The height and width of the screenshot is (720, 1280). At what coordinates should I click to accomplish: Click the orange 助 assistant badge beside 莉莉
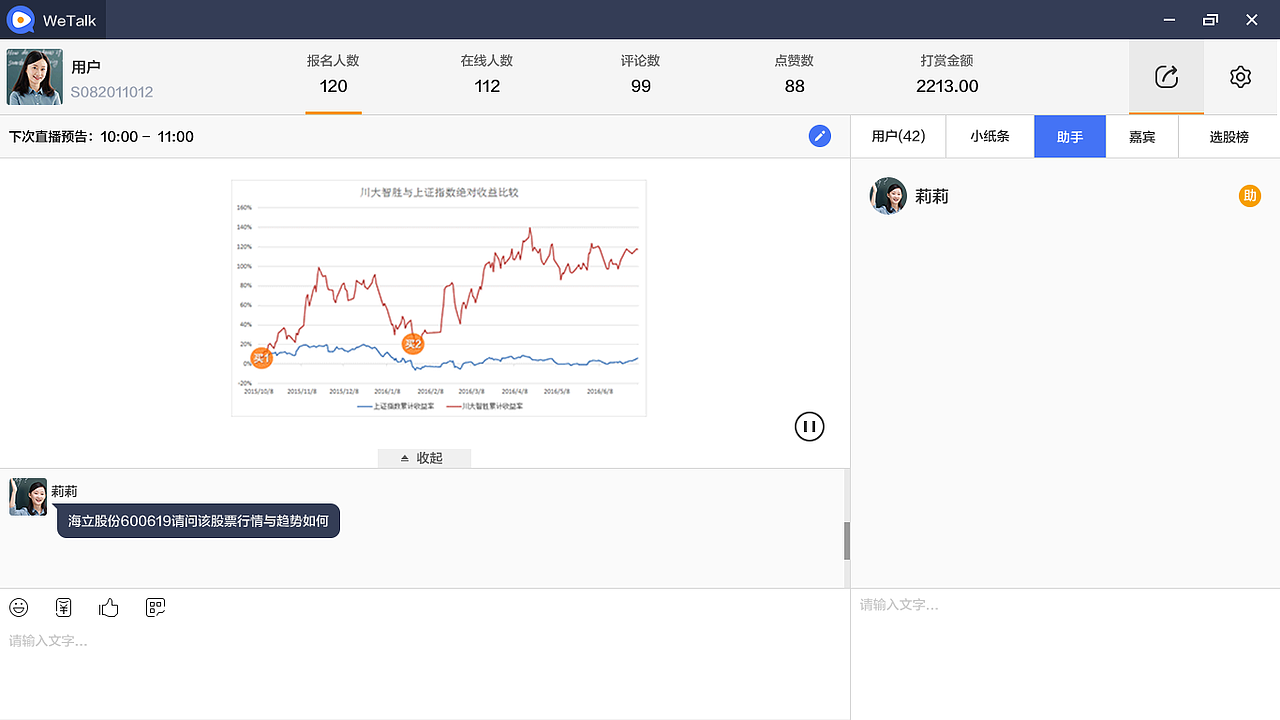click(x=1249, y=196)
